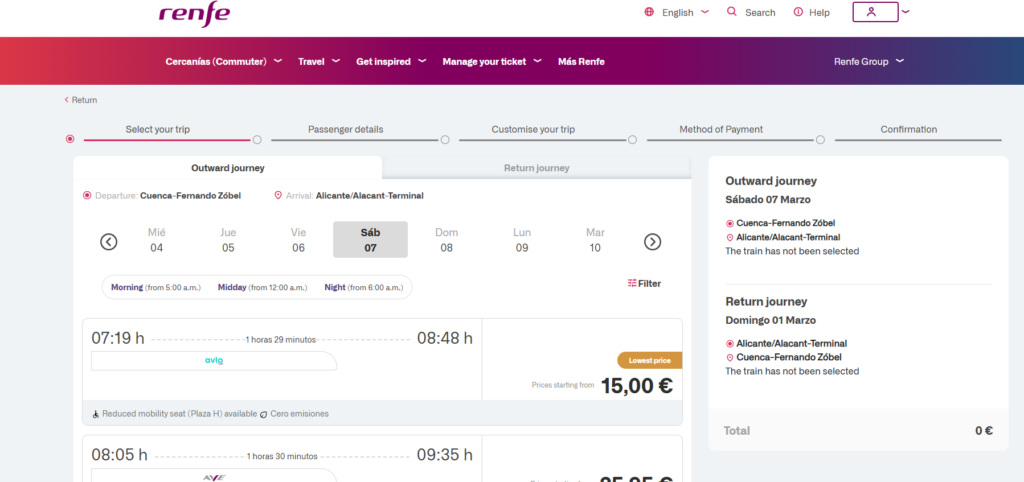Open the Filter options
Image resolution: width=1024 pixels, height=482 pixels.
click(x=644, y=284)
